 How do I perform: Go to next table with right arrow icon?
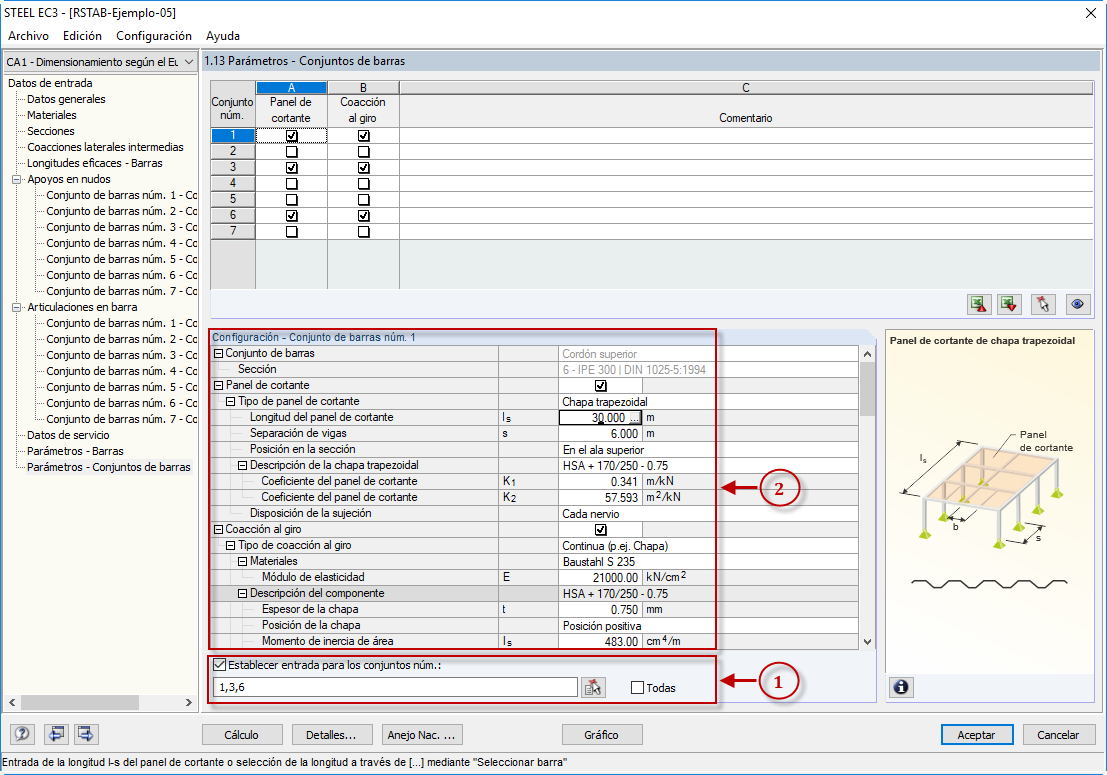click(85, 734)
